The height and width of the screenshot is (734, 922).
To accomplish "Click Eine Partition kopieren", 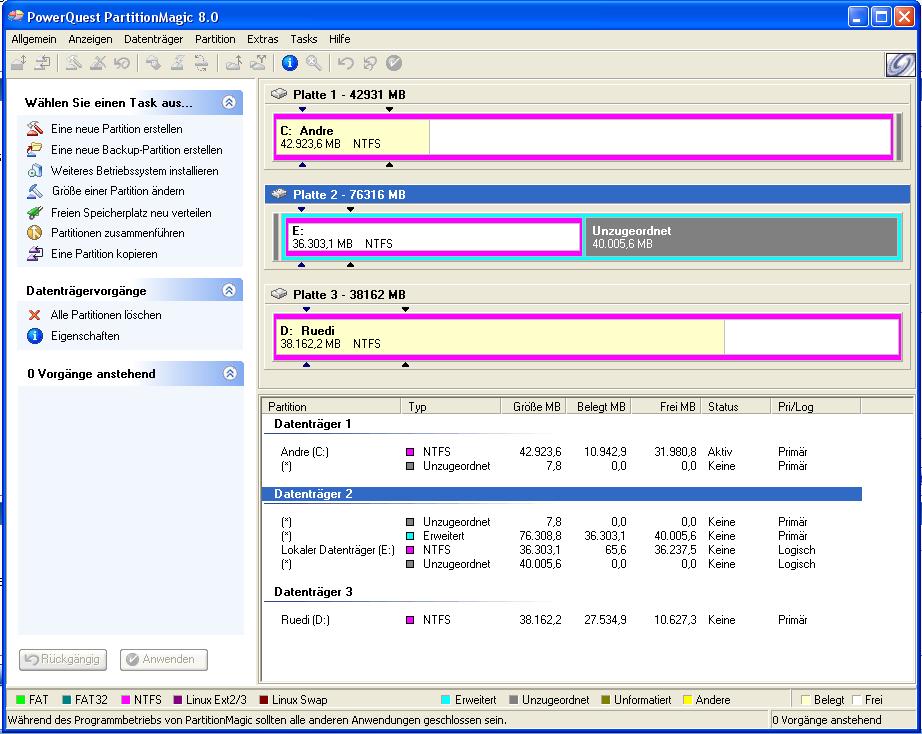I will [x=104, y=254].
